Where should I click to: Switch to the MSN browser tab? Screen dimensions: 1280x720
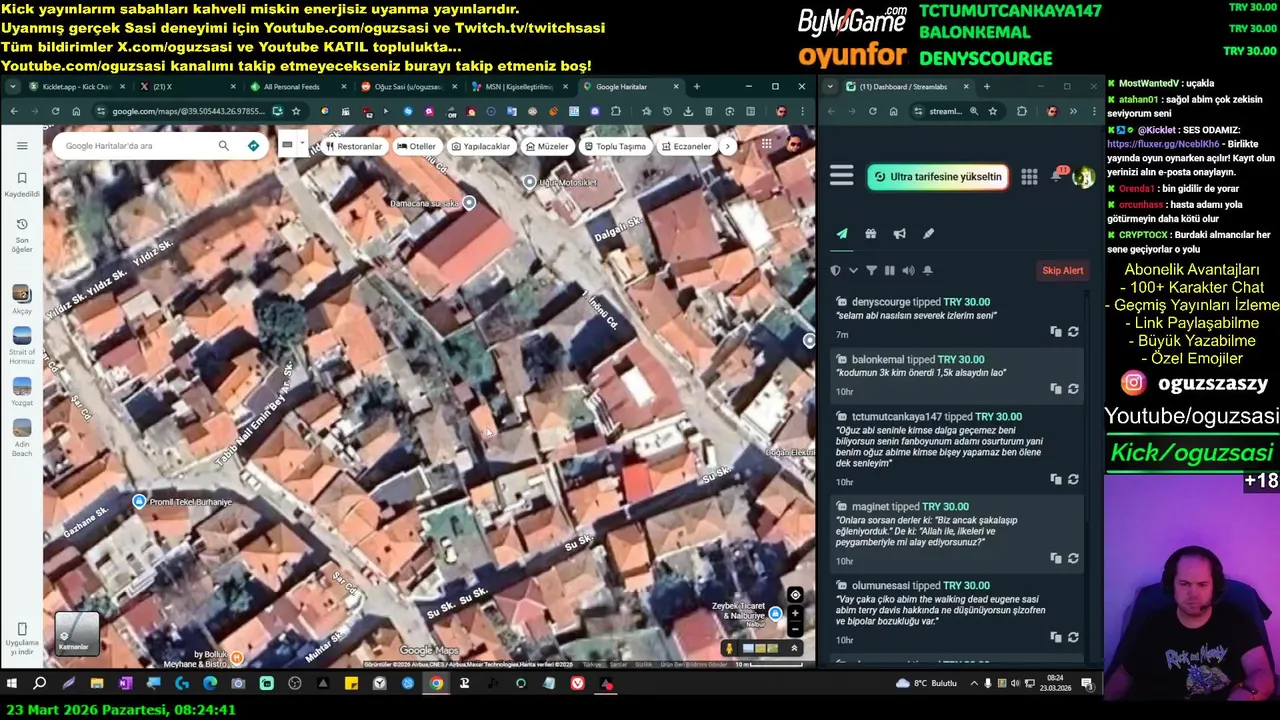point(517,87)
